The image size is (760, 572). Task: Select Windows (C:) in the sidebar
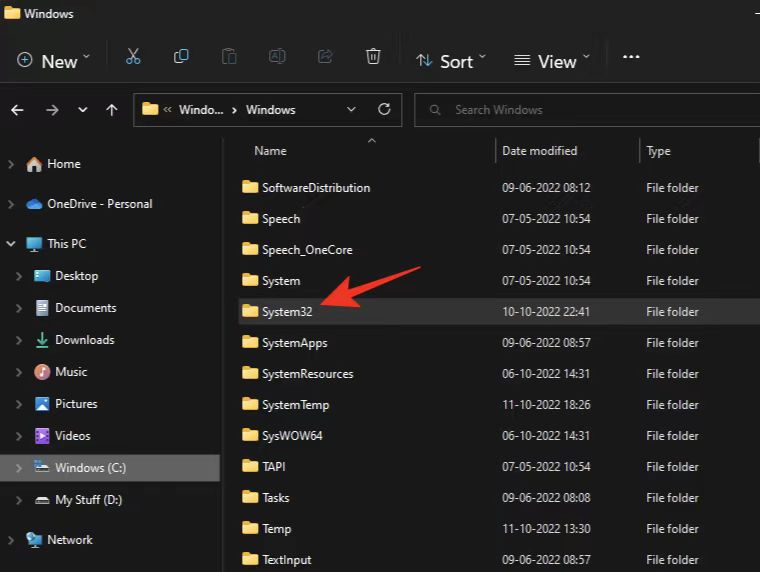point(110,468)
